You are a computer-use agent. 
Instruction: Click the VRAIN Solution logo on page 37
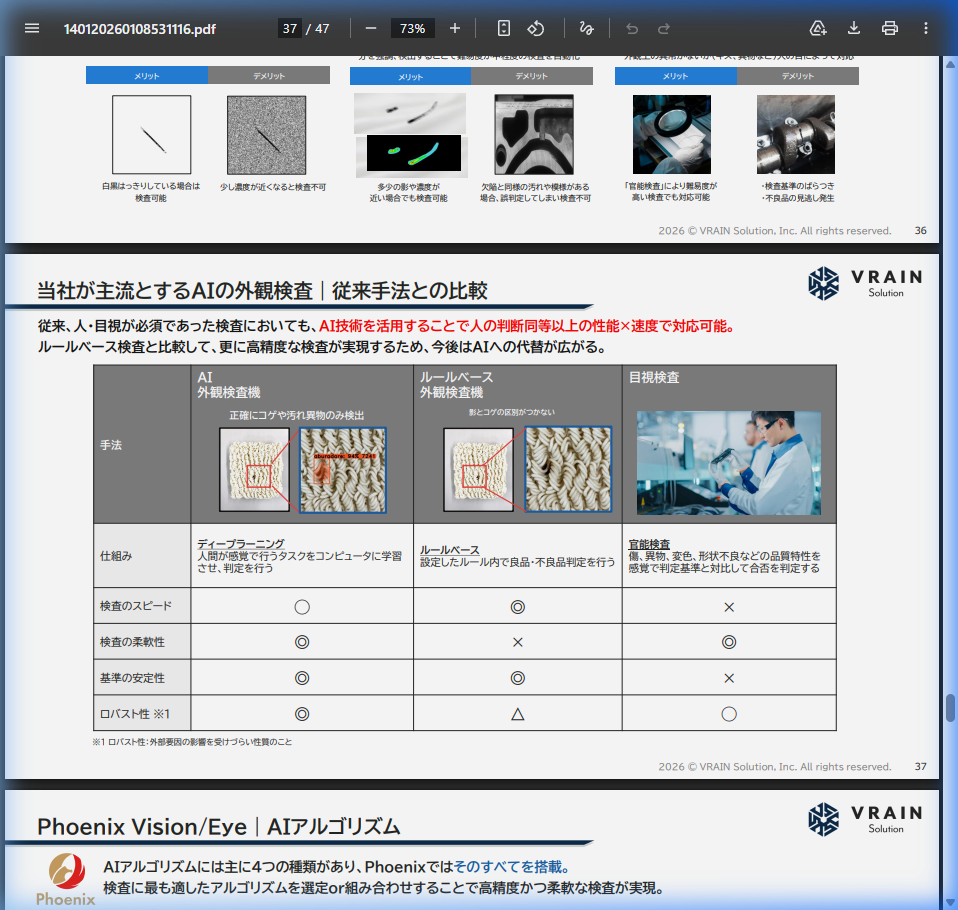pos(865,283)
